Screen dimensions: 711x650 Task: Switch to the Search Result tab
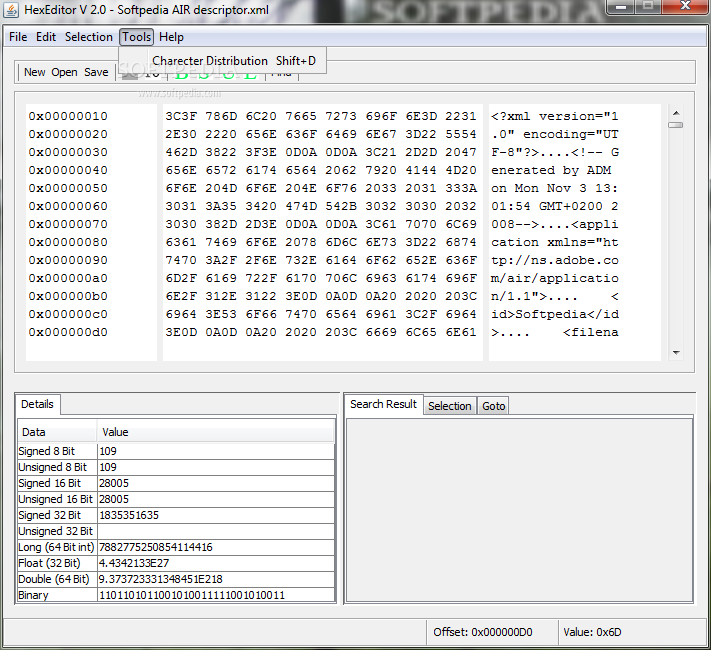tap(383, 404)
